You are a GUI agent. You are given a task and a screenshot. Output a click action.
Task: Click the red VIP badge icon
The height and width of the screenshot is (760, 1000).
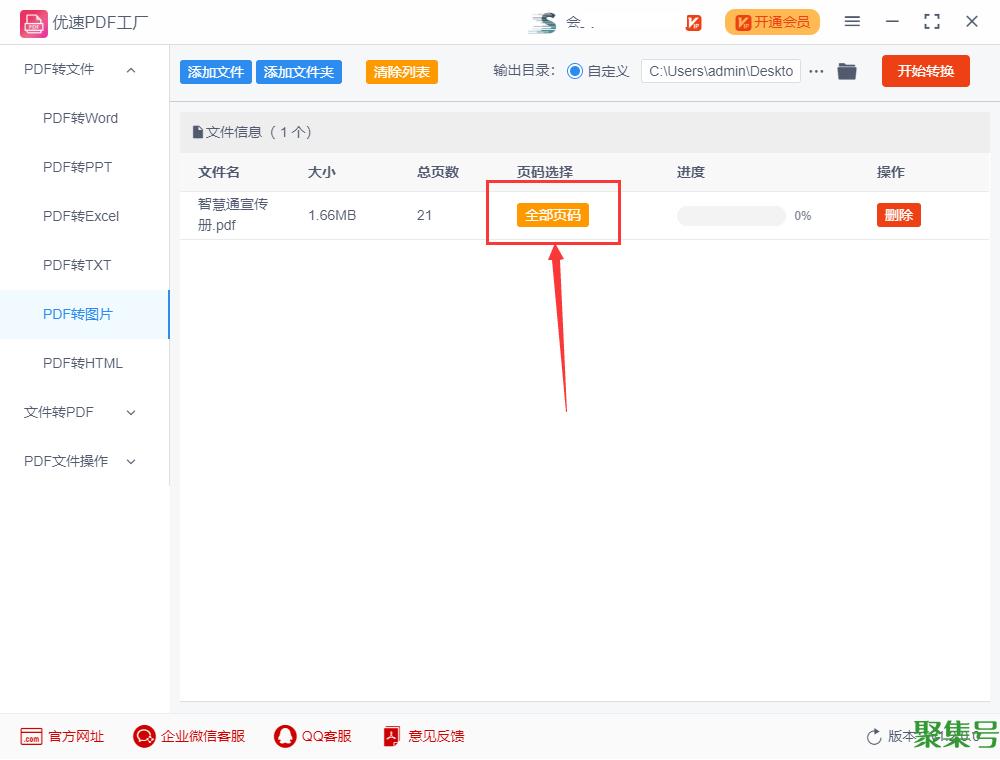[693, 22]
